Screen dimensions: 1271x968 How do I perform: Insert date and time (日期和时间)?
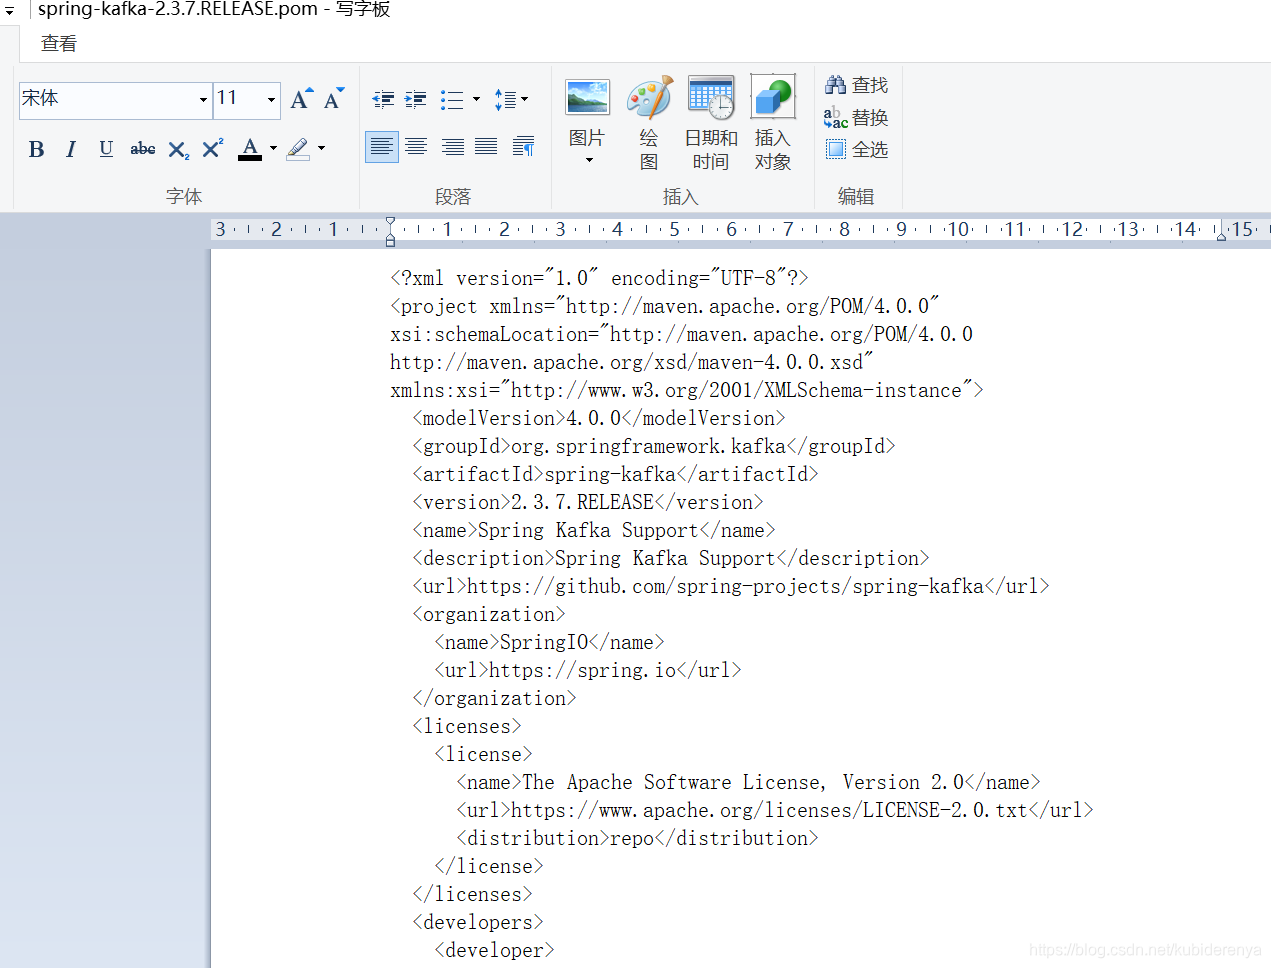(x=711, y=122)
